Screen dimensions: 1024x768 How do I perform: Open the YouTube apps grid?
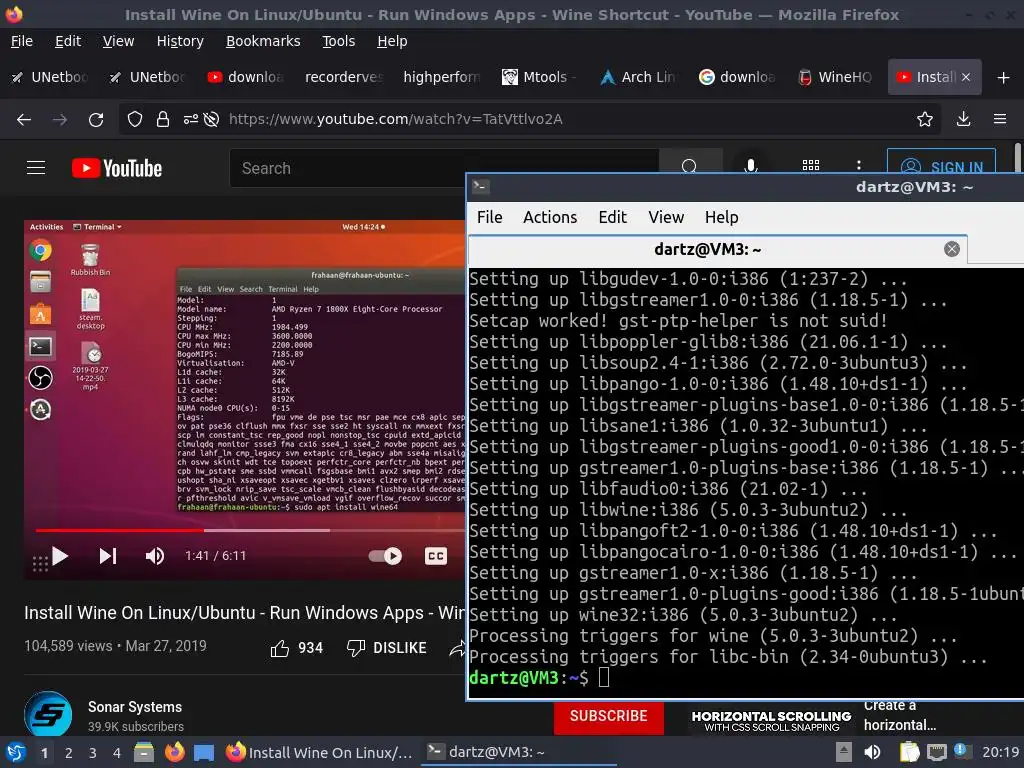pyautogui.click(x=810, y=166)
